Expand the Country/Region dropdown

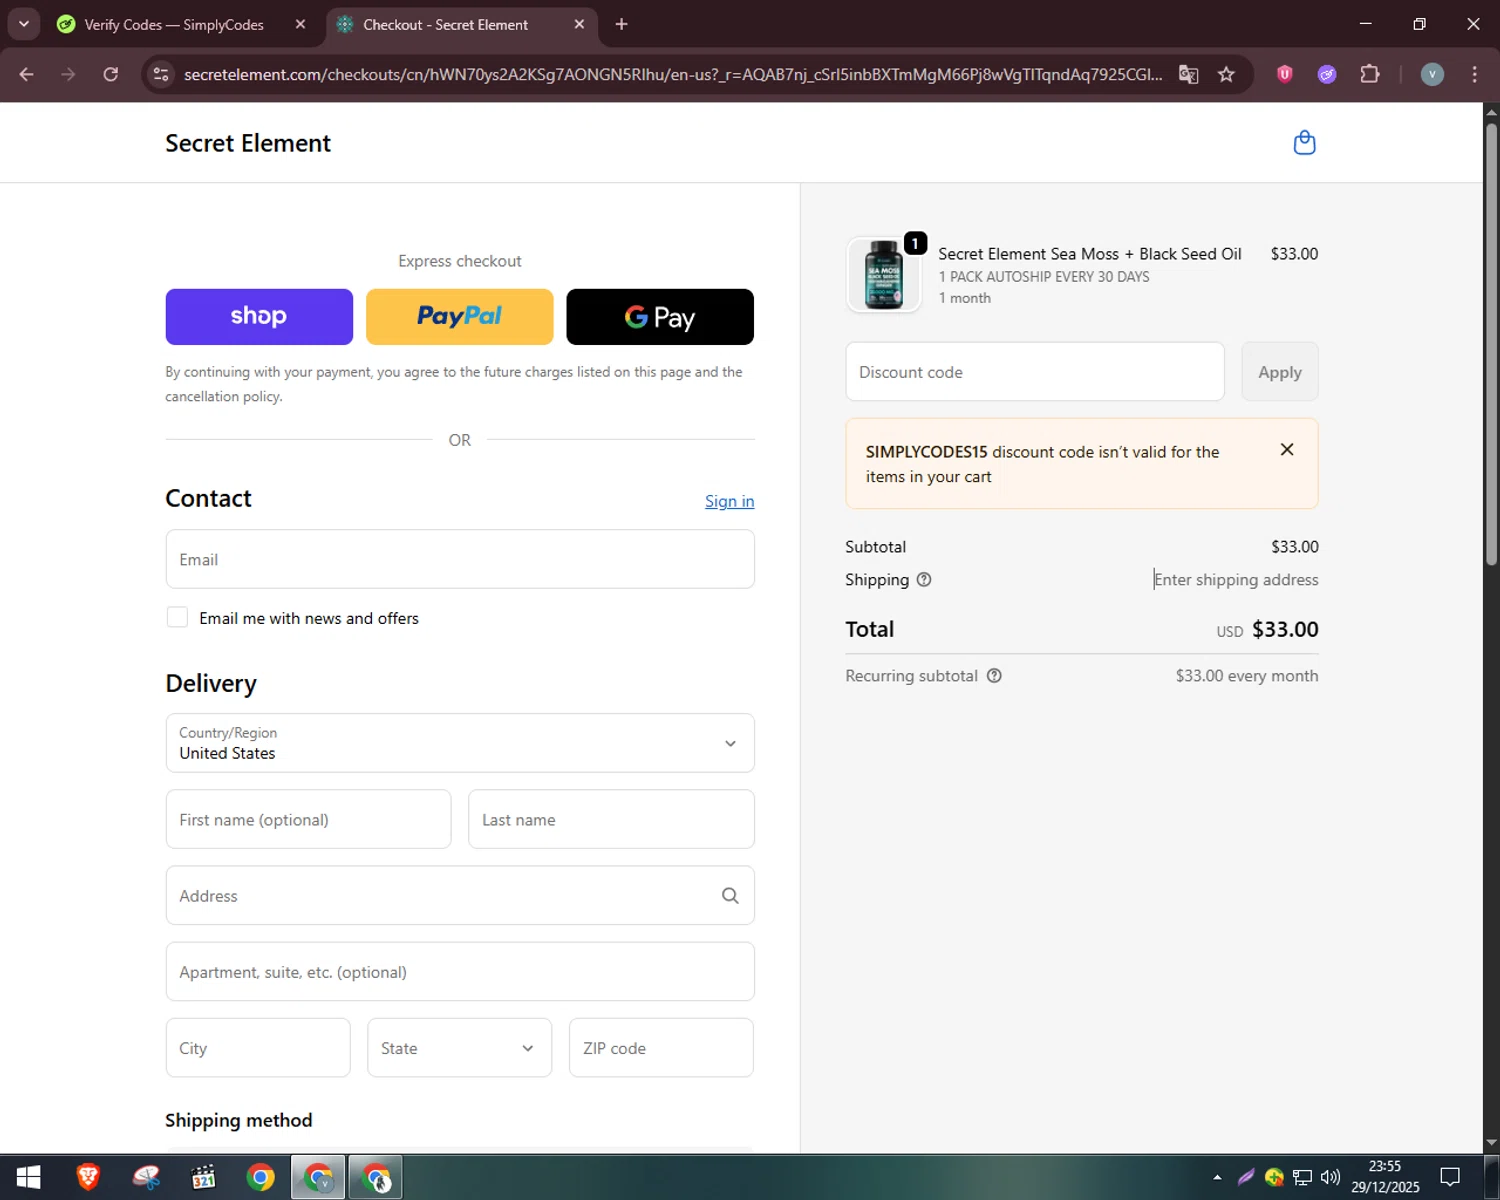(x=460, y=743)
